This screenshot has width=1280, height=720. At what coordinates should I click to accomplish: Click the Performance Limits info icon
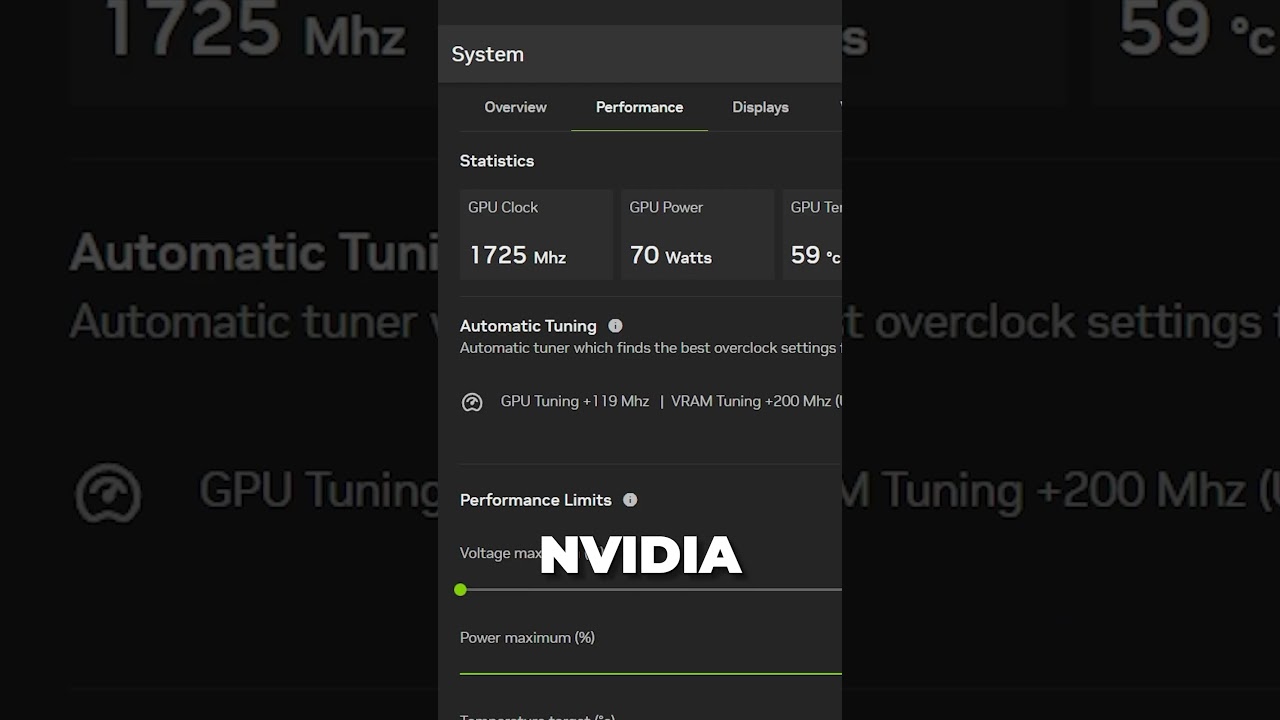pos(630,499)
